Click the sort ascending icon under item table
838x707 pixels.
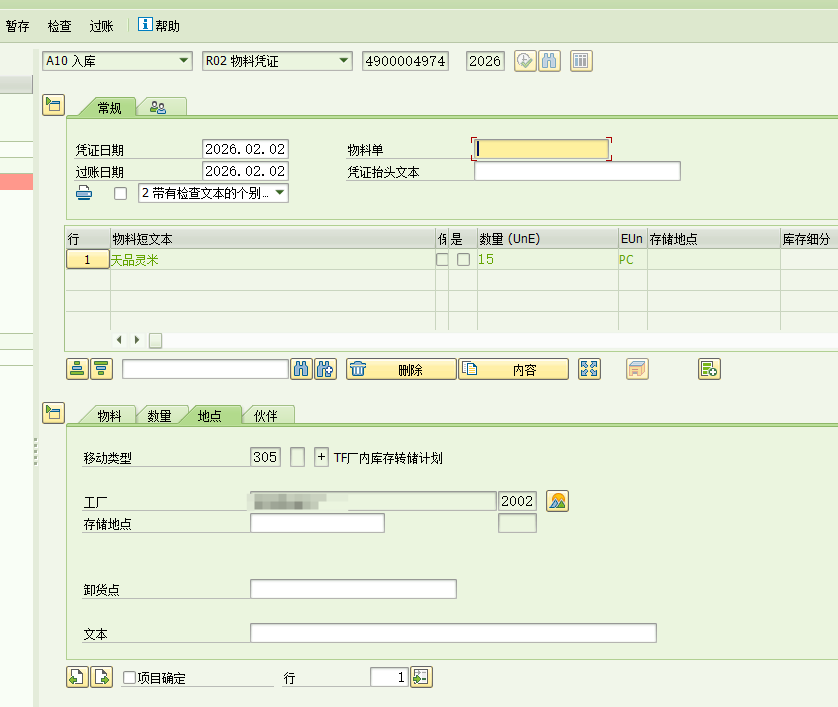point(77,369)
